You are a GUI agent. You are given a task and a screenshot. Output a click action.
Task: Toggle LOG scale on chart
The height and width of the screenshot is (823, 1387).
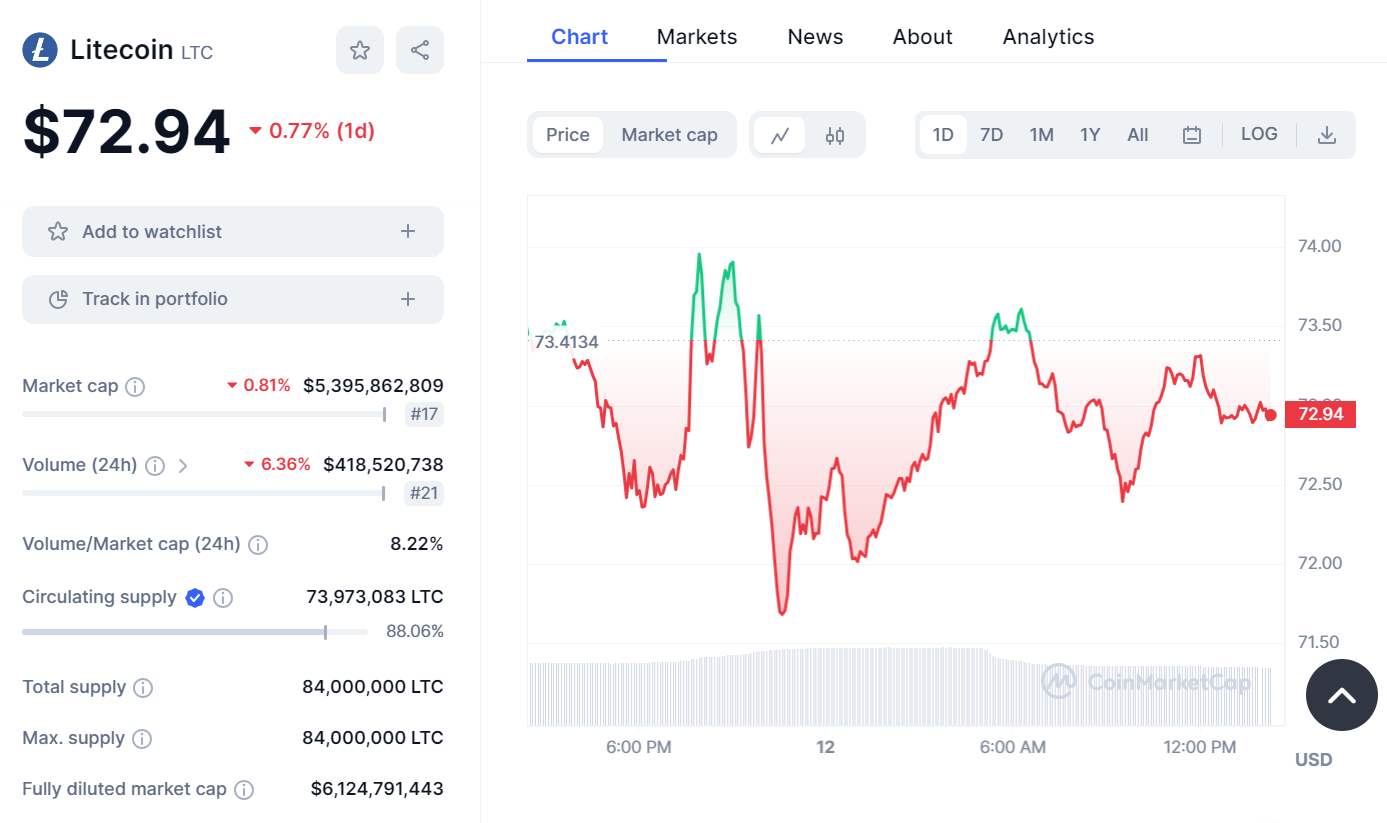pos(1259,134)
